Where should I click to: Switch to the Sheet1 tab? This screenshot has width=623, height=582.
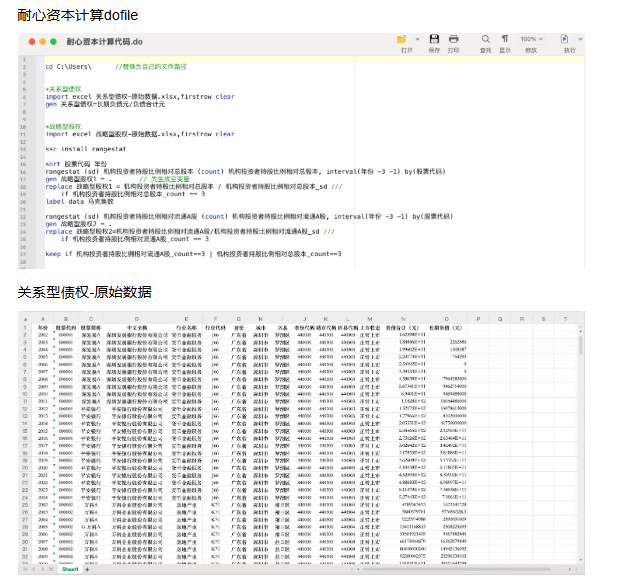pos(70,569)
